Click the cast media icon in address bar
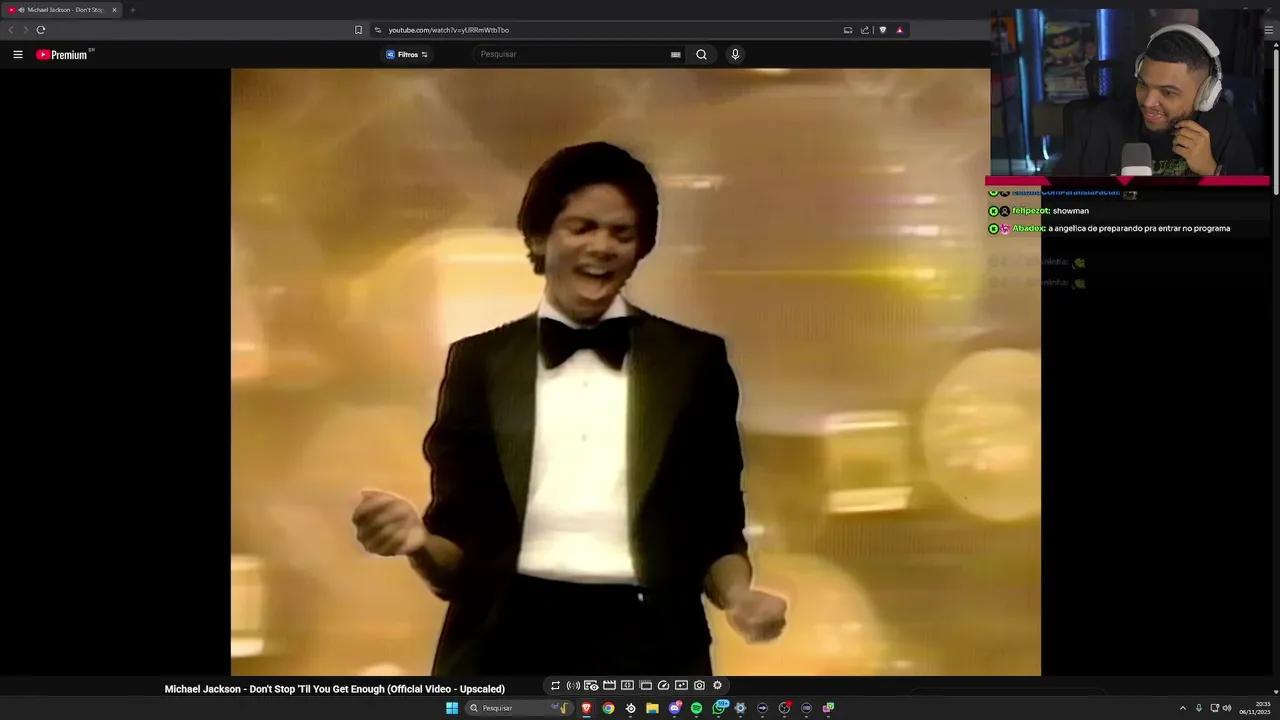The width and height of the screenshot is (1280, 720). (848, 30)
